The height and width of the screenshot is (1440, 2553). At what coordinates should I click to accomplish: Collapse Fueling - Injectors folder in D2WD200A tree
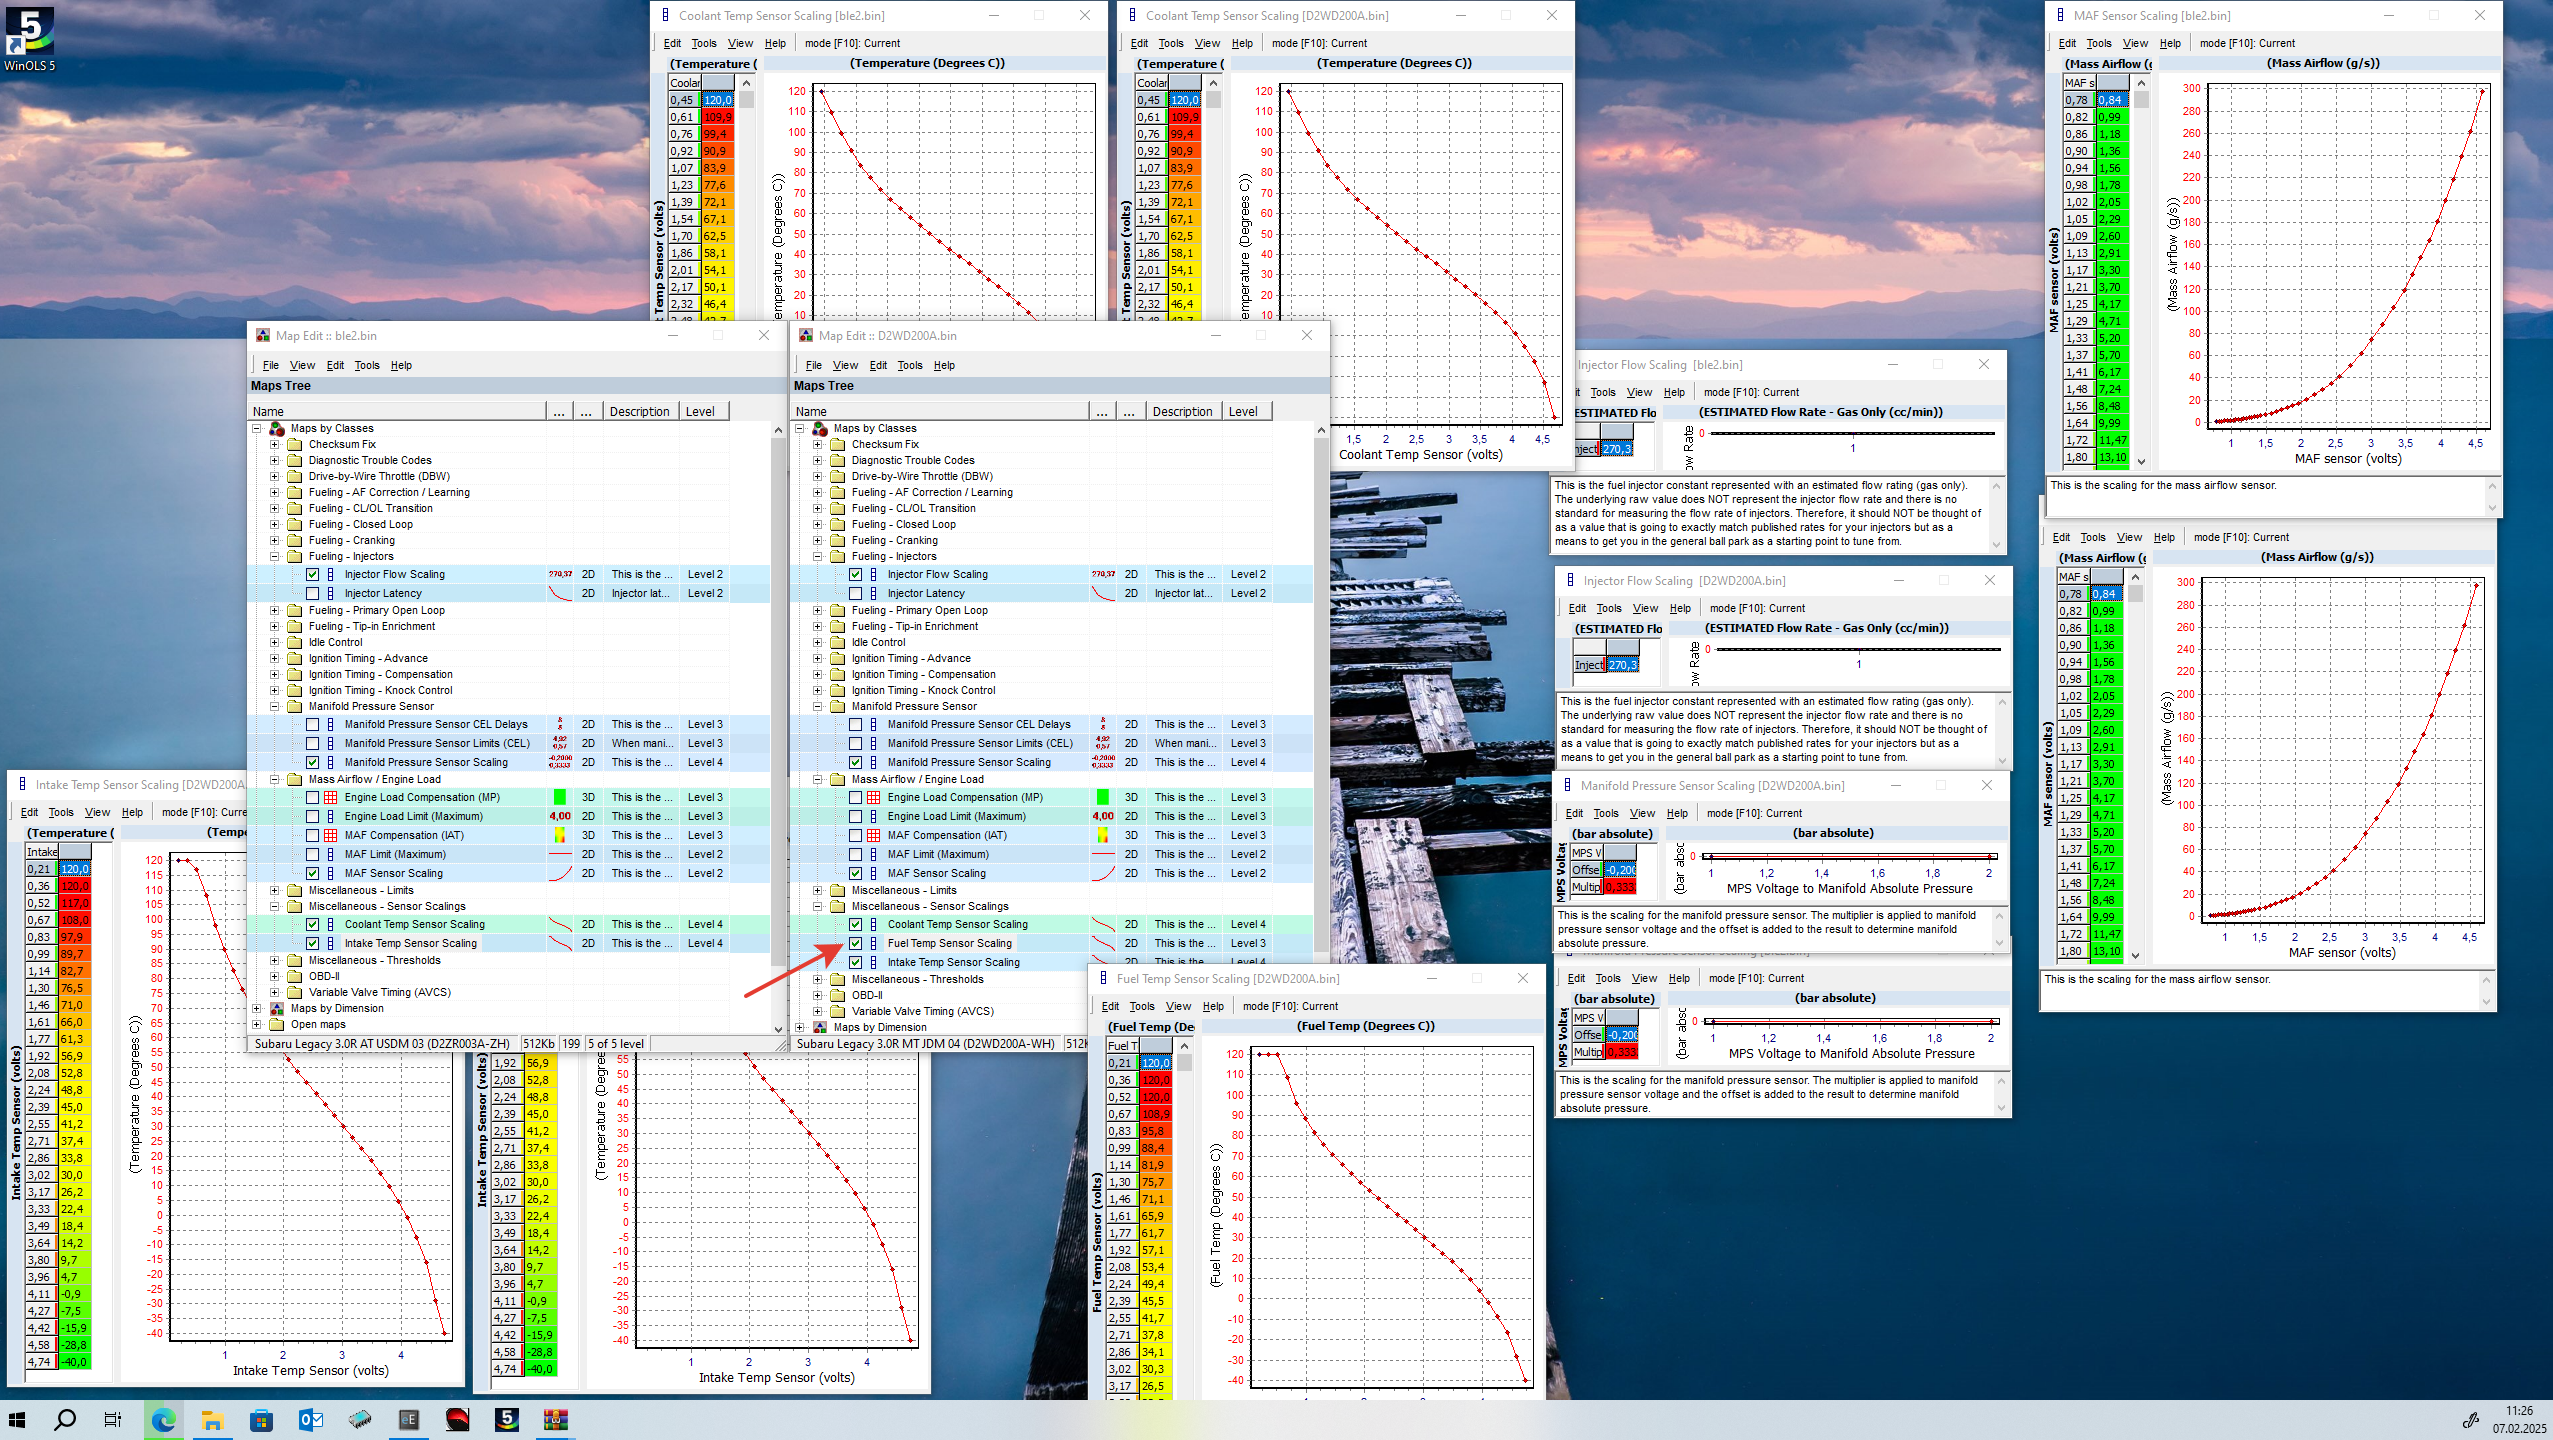click(817, 556)
